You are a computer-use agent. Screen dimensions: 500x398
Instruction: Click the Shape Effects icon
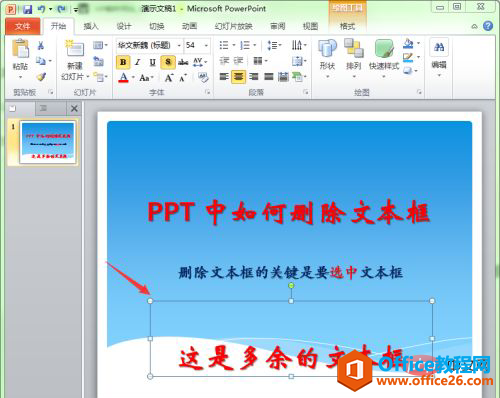click(408, 71)
